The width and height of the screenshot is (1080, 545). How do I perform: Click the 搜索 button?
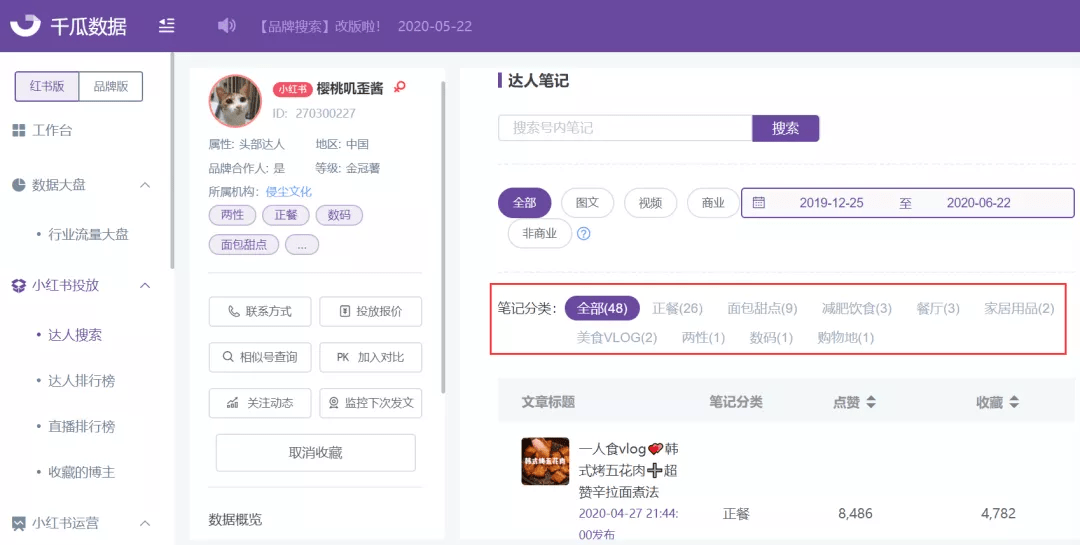pos(785,128)
